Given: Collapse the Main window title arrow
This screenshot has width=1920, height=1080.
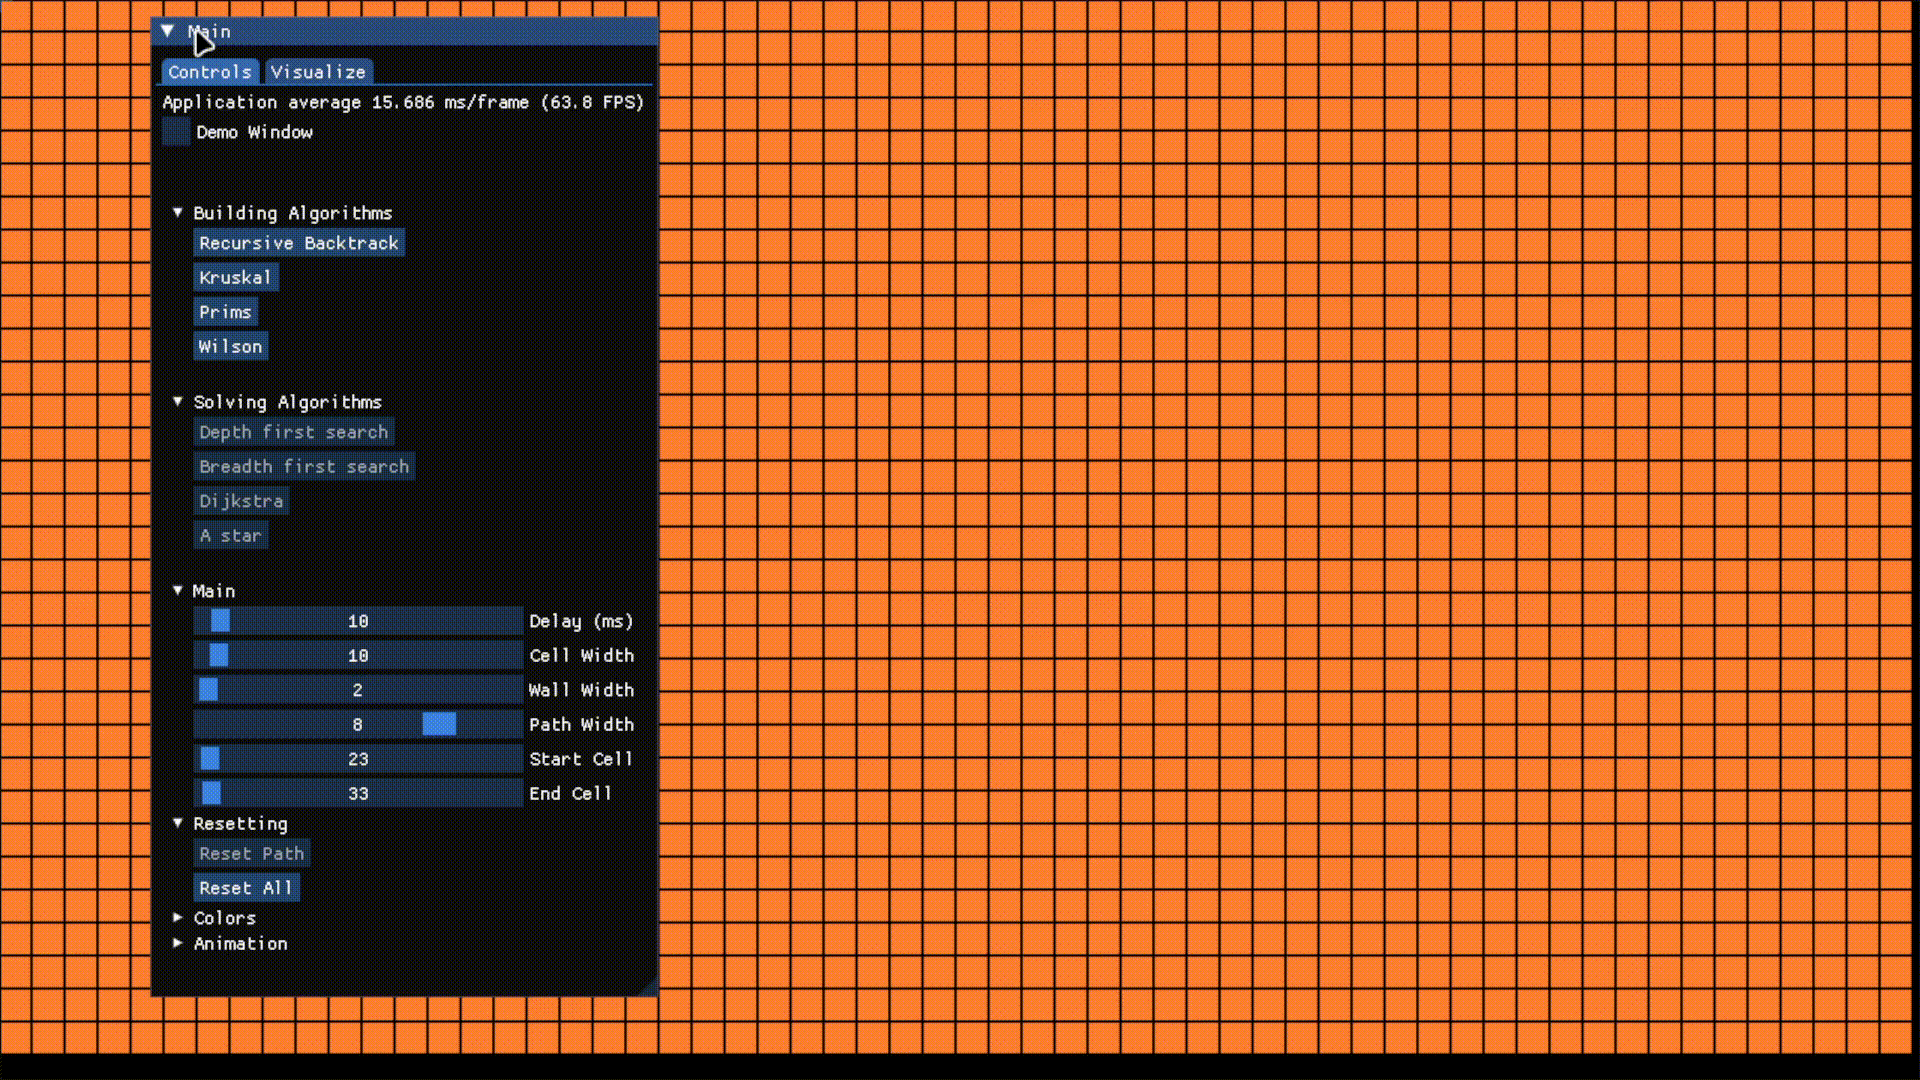Looking at the screenshot, I should click(x=168, y=31).
